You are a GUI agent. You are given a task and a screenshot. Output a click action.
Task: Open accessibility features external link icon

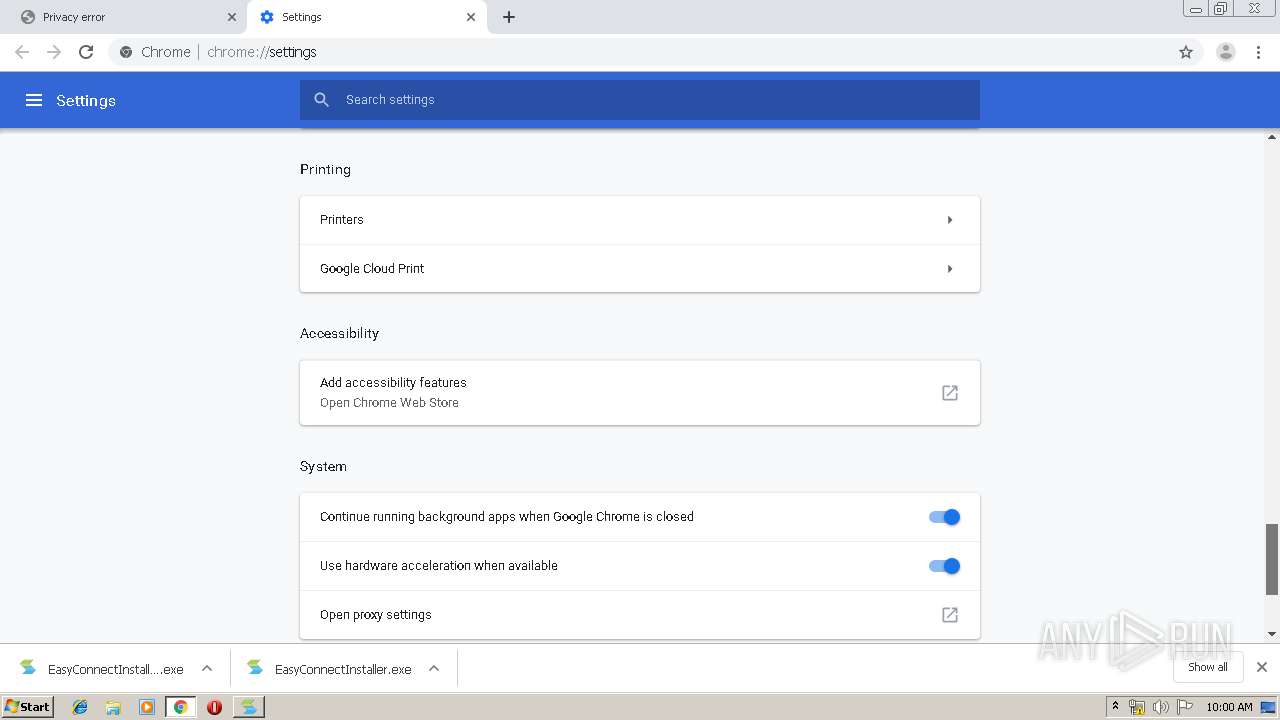pyautogui.click(x=950, y=393)
